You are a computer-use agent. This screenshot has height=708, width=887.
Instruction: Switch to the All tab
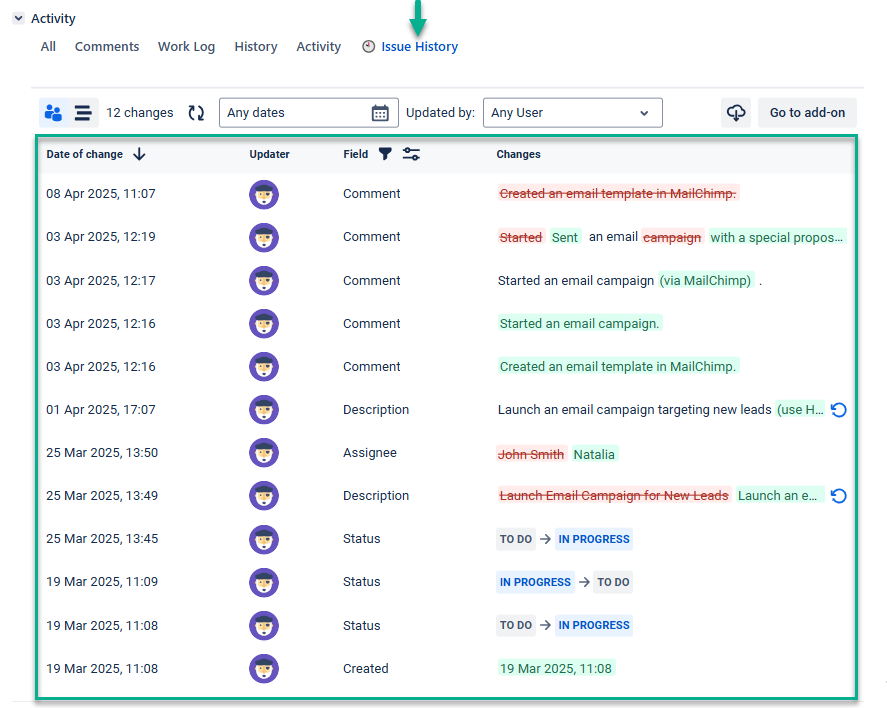click(48, 46)
